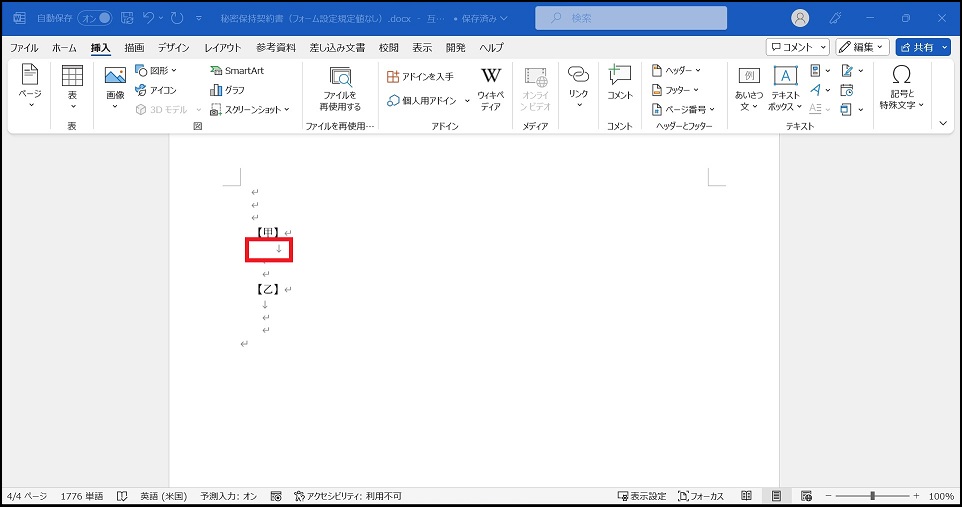Viewport: 962px width, 507px height.
Task: Open あいさつ文 (Greetings) menu
Action: pos(748,90)
